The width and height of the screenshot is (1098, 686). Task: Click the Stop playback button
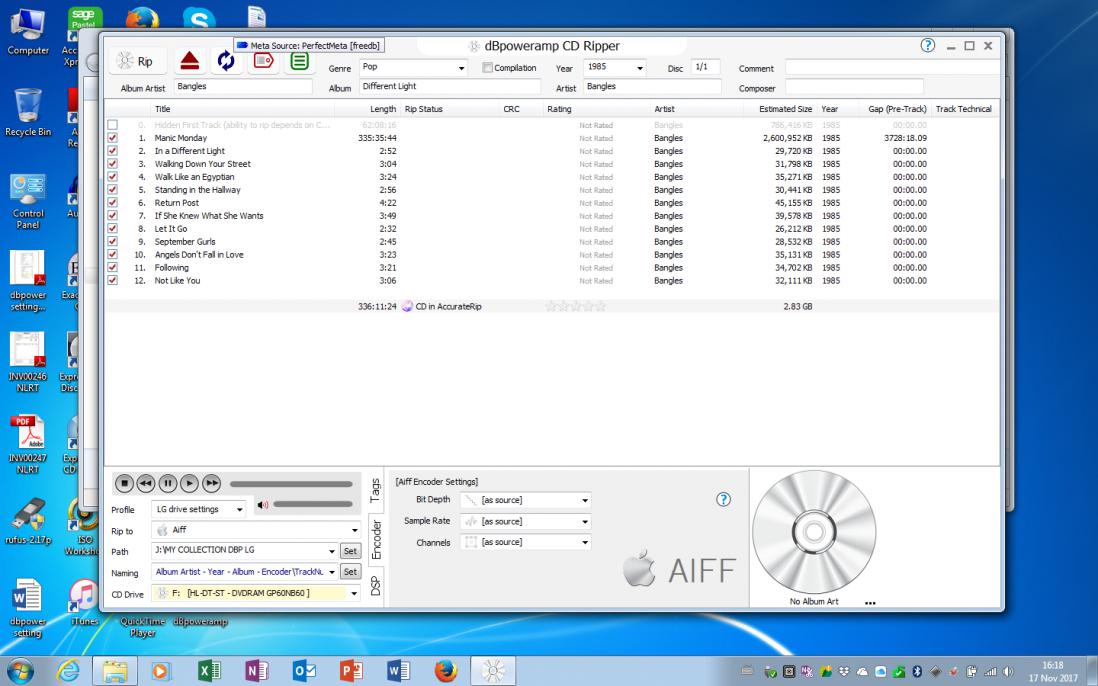click(124, 483)
